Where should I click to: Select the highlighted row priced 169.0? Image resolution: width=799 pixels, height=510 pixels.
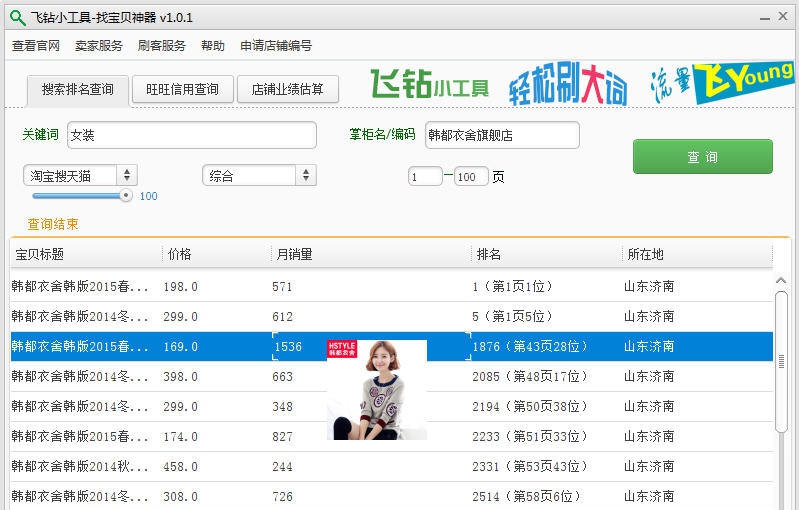point(391,346)
